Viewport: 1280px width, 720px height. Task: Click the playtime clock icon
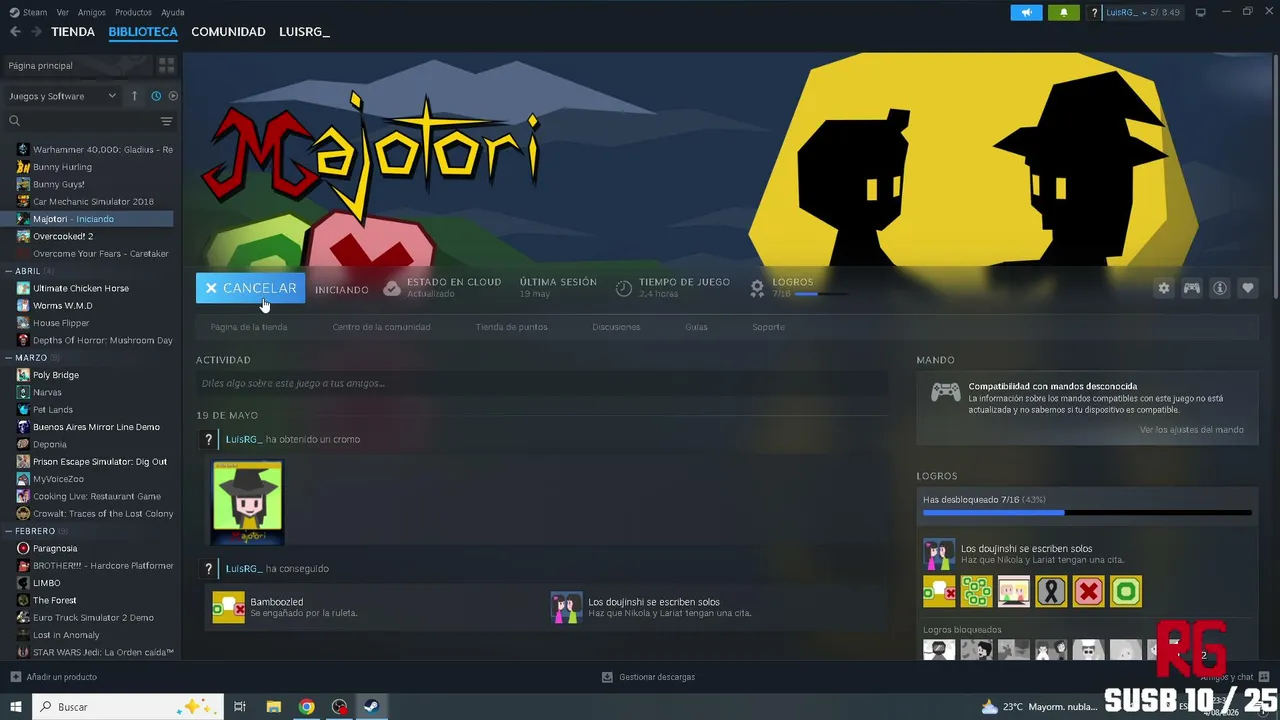623,288
